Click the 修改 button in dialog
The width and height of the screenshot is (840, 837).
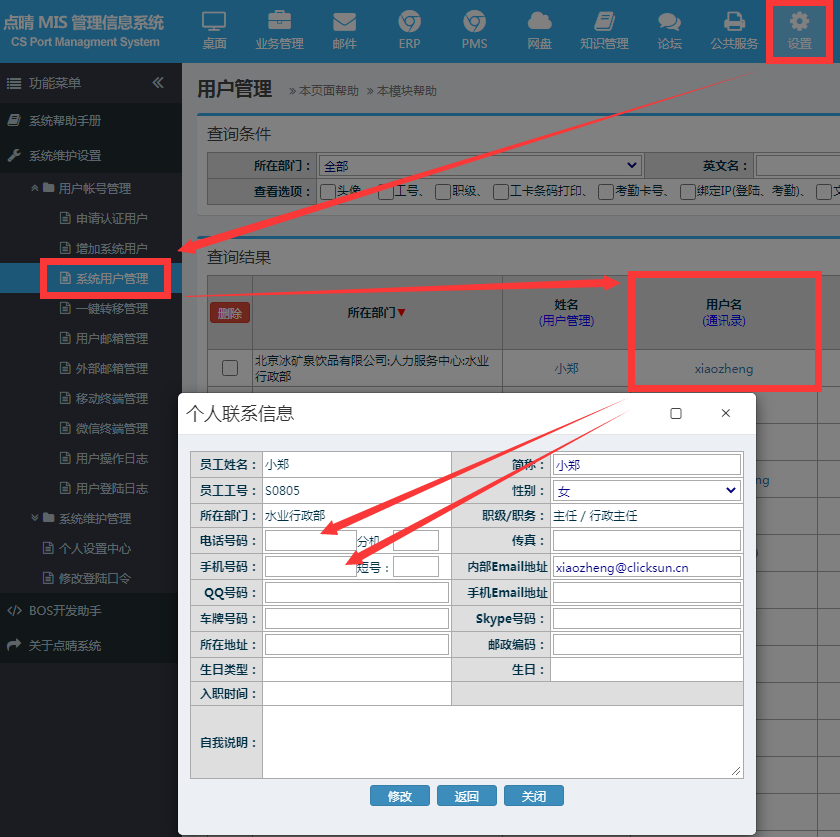click(x=399, y=796)
